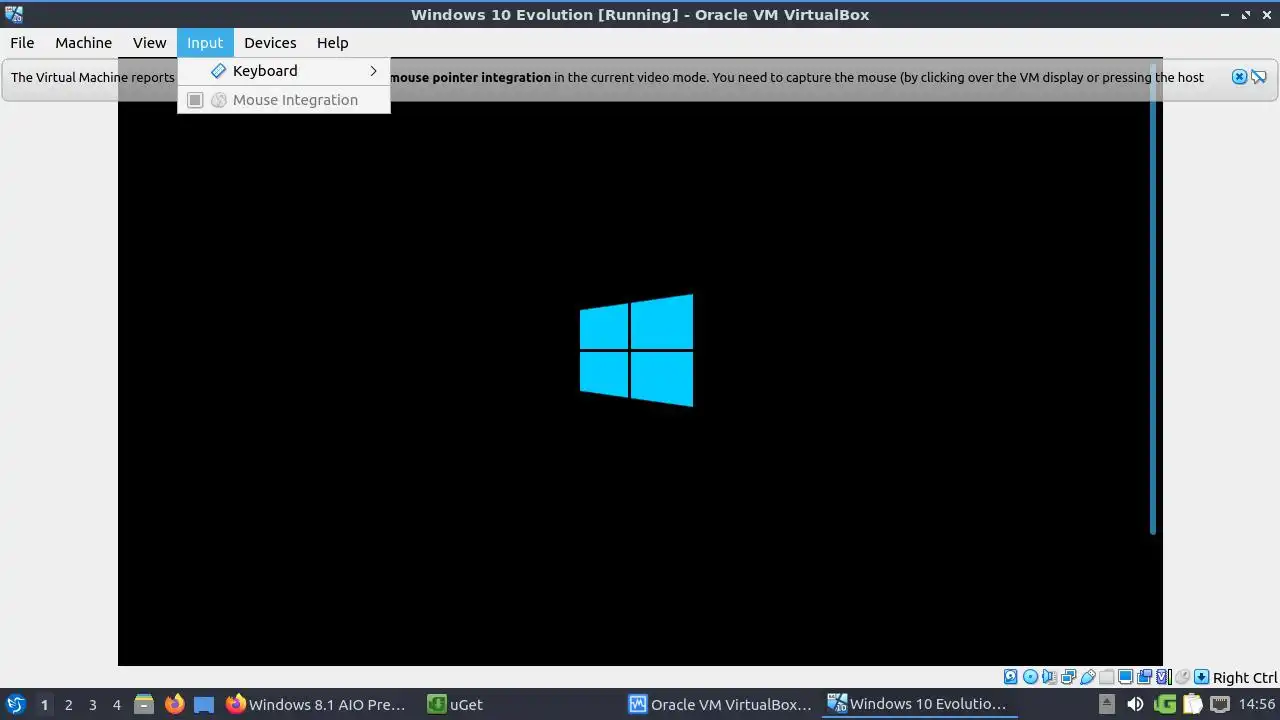
Task: Switch to the uGet taskbar window
Action: (x=455, y=705)
